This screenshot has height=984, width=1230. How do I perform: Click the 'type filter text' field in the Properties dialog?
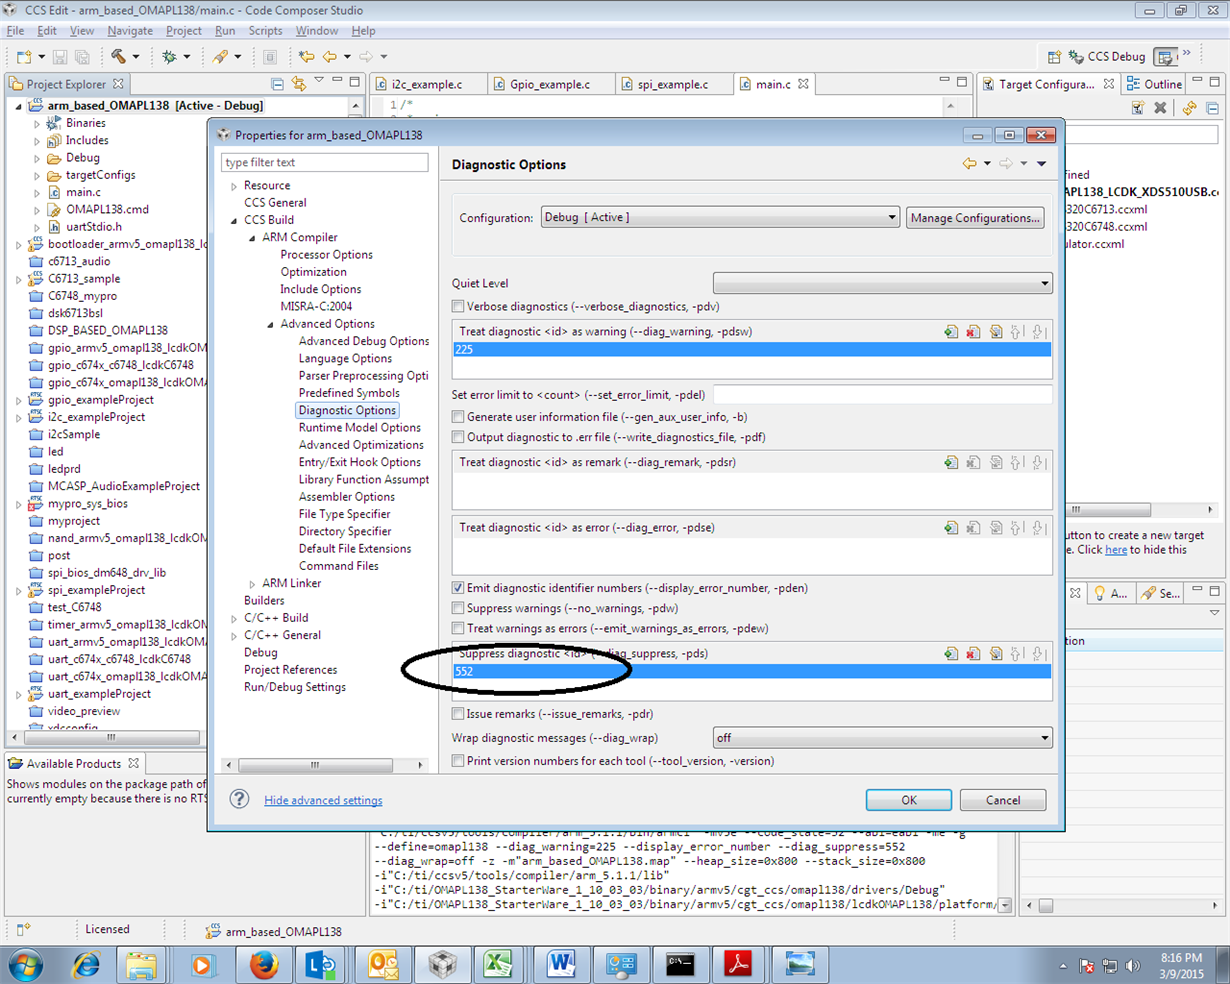pyautogui.click(x=325, y=162)
